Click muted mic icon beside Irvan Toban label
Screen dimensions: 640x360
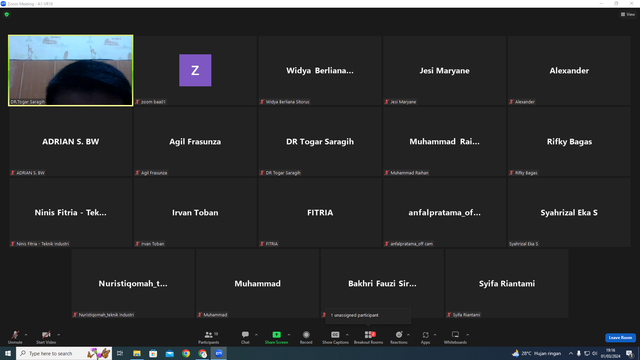[x=137, y=244]
